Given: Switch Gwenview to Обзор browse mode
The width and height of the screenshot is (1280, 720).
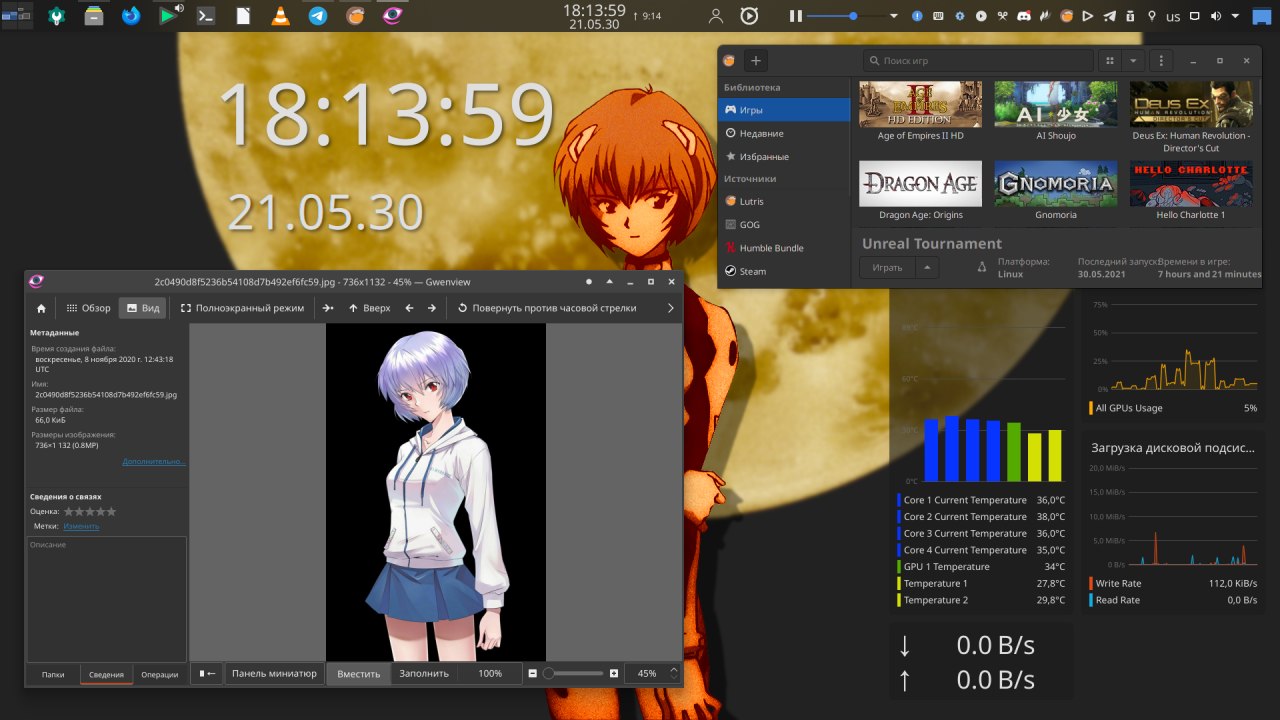Looking at the screenshot, I should pyautogui.click(x=89, y=308).
